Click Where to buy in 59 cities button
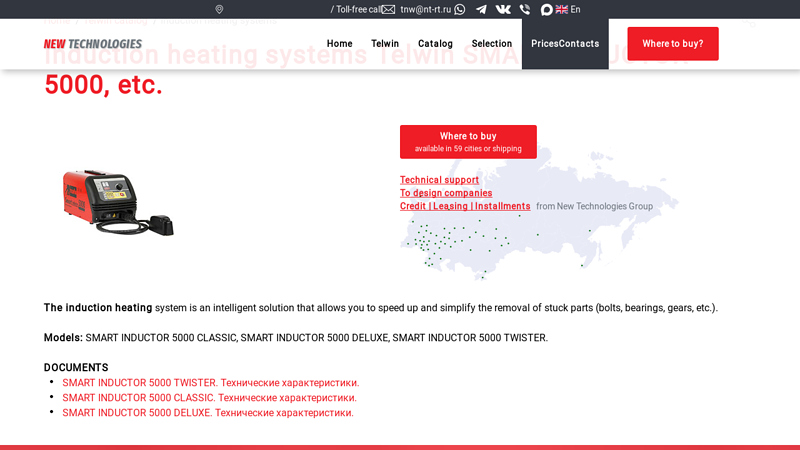This screenshot has width=800, height=450. click(x=468, y=142)
